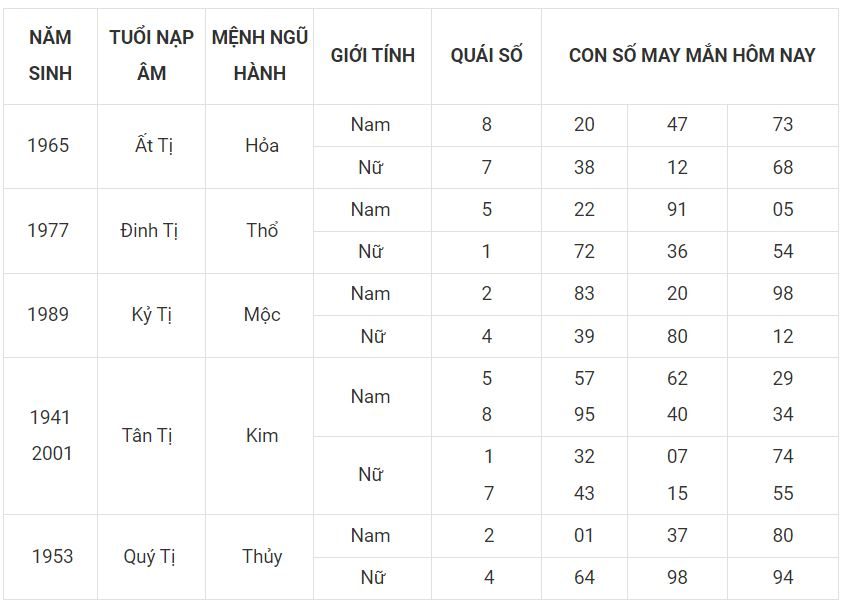Click the TUỔI NẠP ÂM column header

tap(151, 56)
